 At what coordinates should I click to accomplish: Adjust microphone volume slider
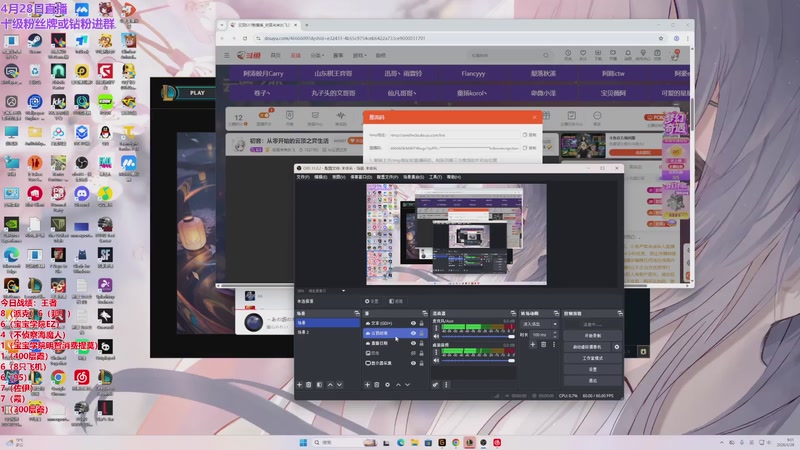[x=479, y=337]
